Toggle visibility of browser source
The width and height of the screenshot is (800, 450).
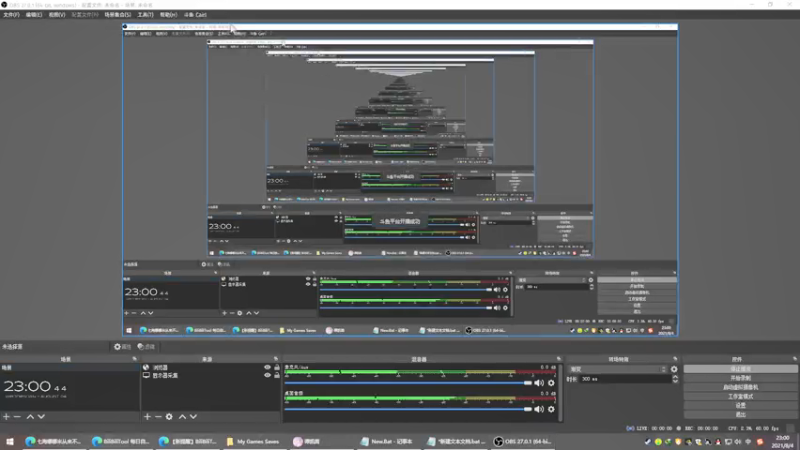[x=267, y=367]
